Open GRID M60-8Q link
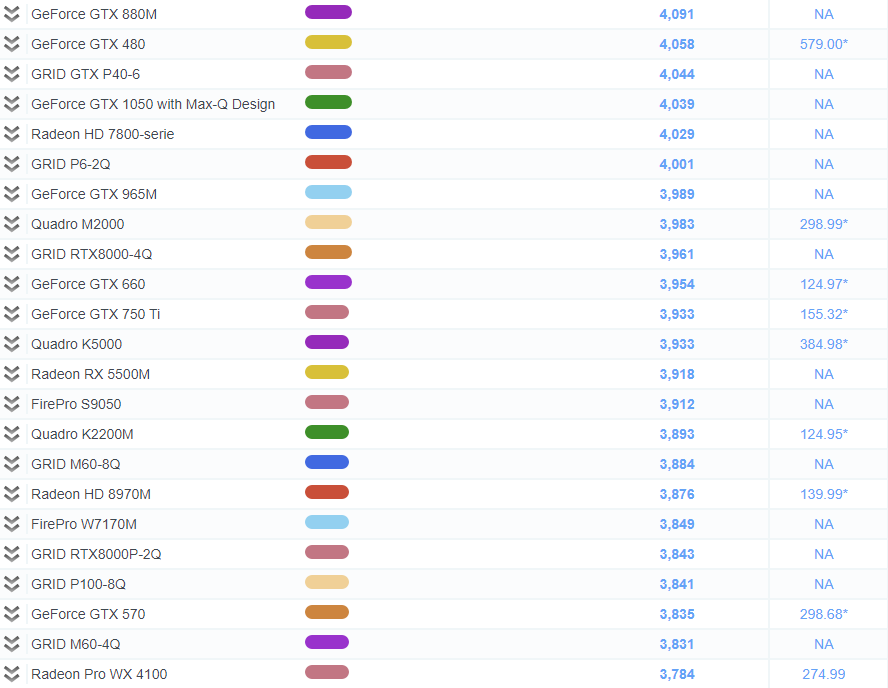 tap(76, 464)
